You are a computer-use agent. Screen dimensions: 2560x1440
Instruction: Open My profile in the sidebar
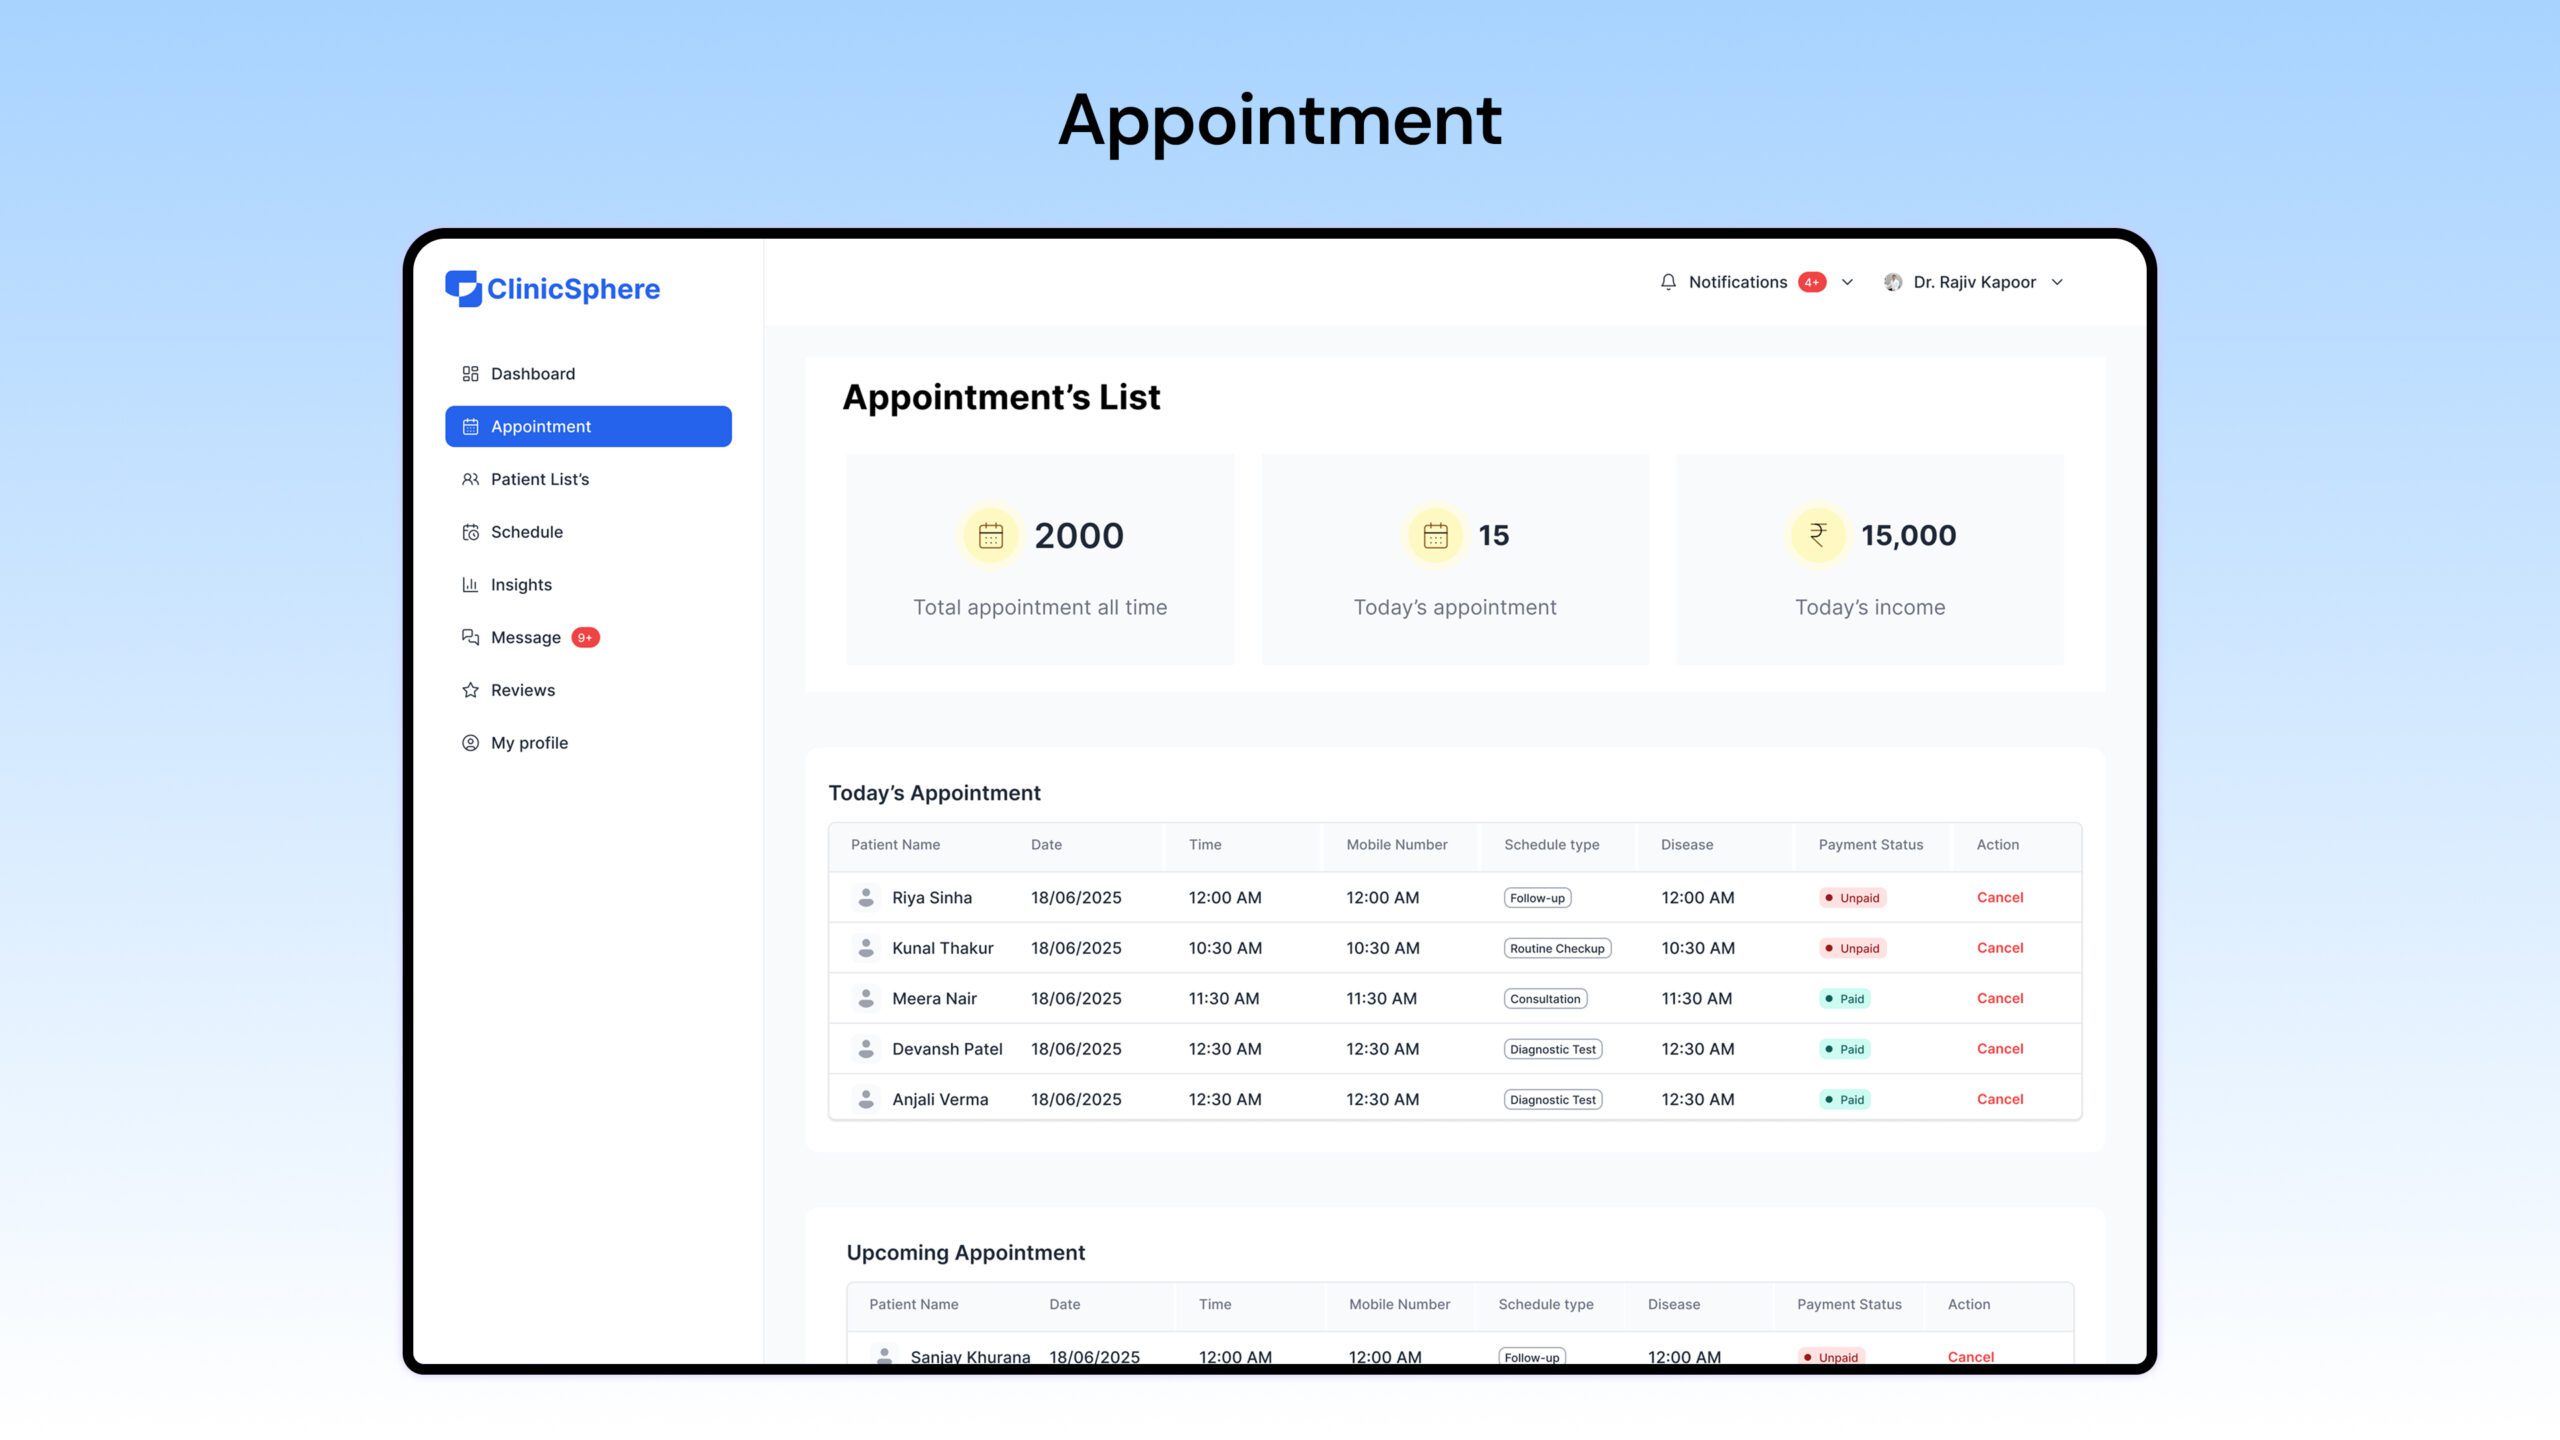click(x=529, y=743)
